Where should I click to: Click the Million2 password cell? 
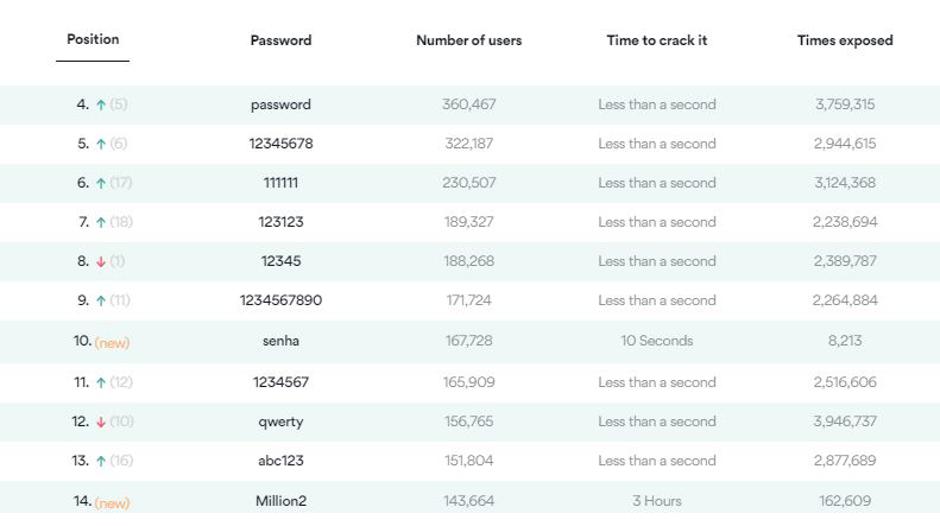coord(281,501)
